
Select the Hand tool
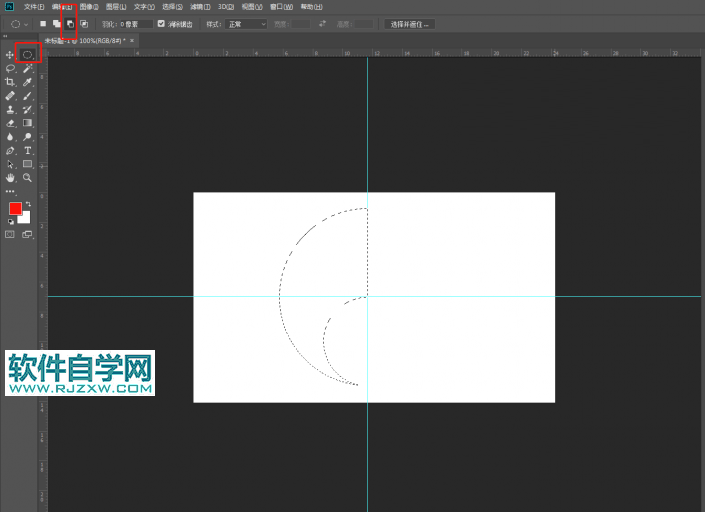click(10, 177)
